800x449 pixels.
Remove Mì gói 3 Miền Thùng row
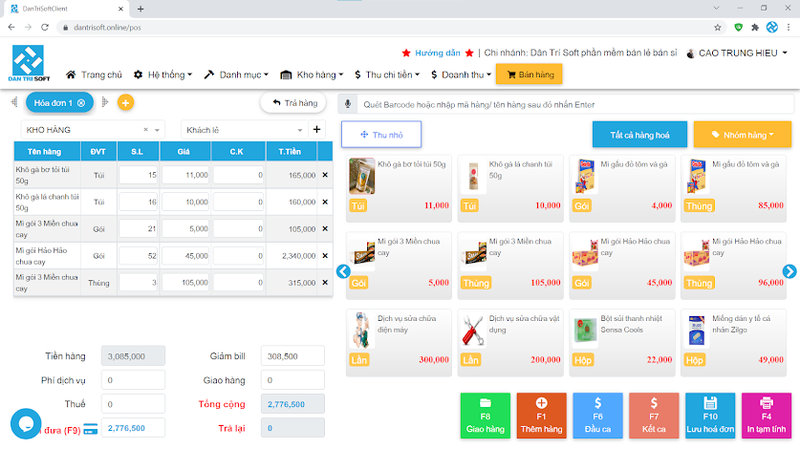[x=325, y=283]
